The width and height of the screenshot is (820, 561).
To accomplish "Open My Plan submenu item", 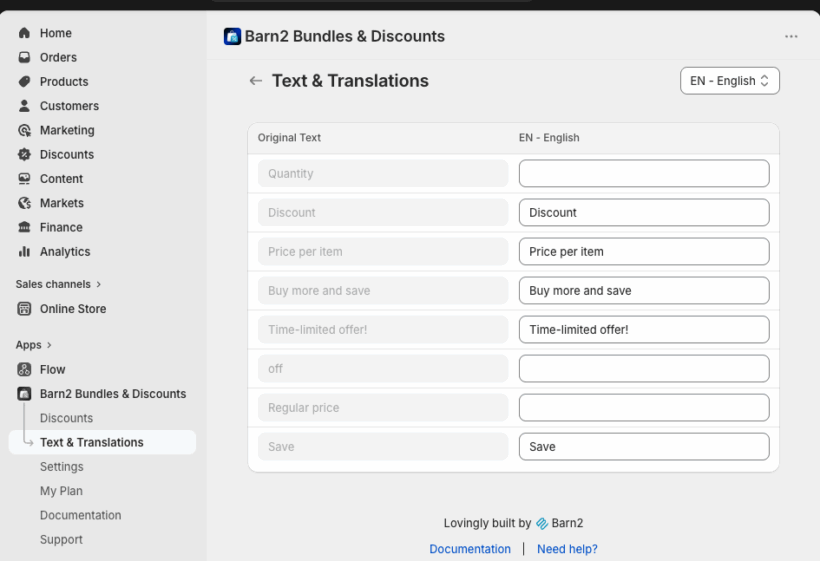I will pyautogui.click(x=61, y=491).
